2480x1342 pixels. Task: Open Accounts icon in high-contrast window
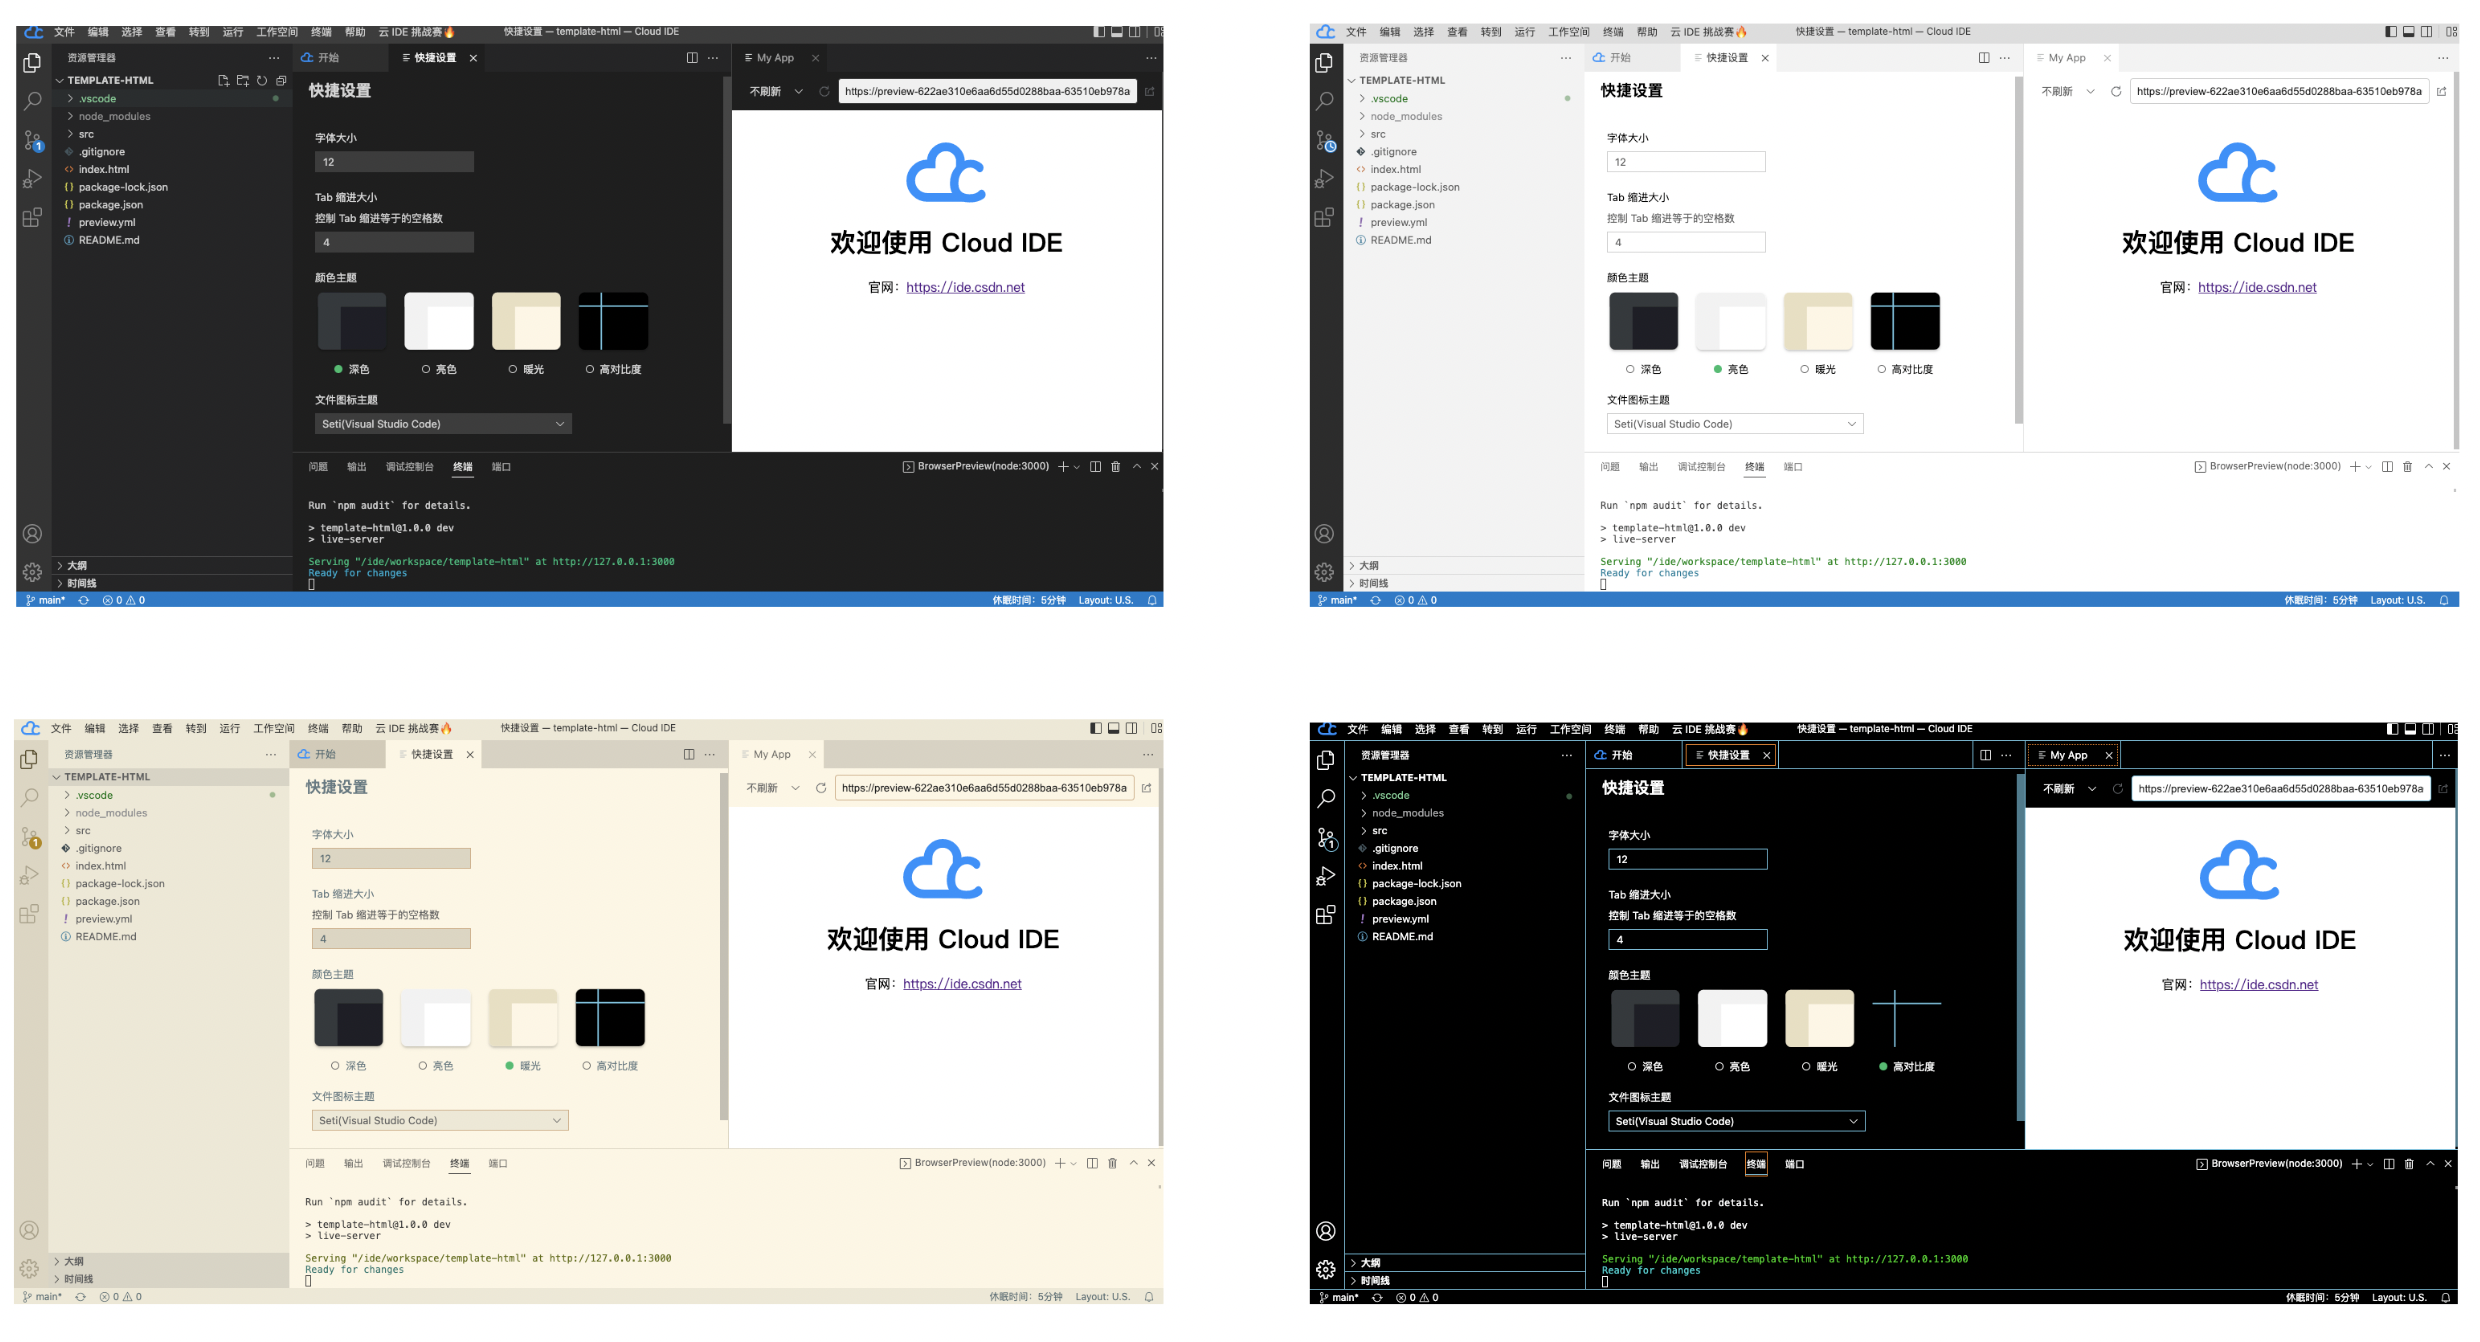click(1326, 1231)
